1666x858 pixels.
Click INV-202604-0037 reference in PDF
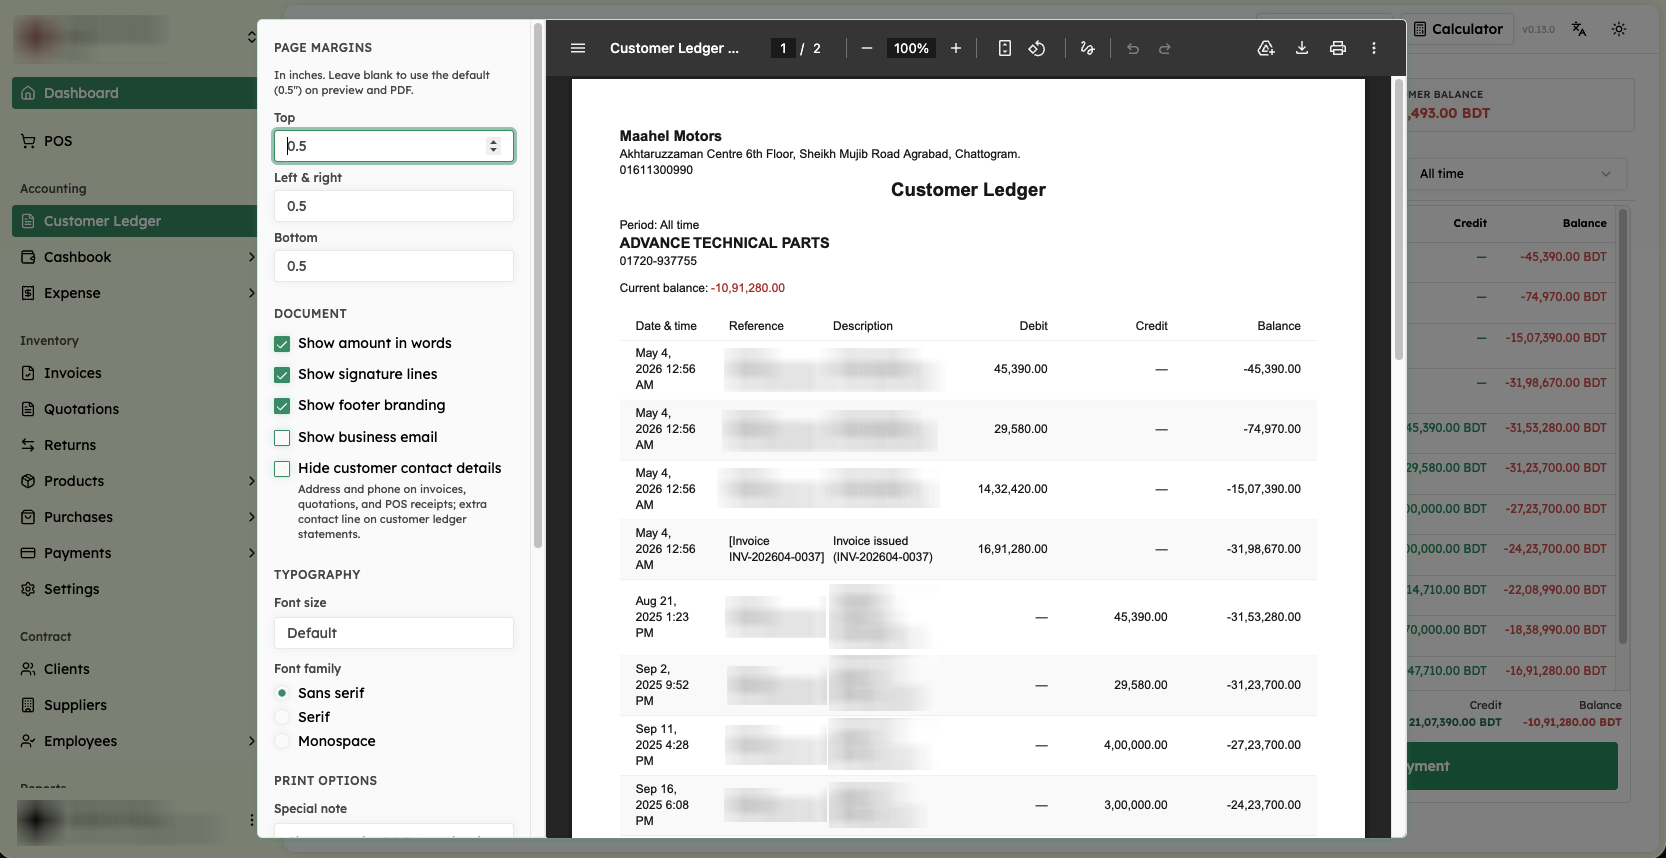(776, 557)
